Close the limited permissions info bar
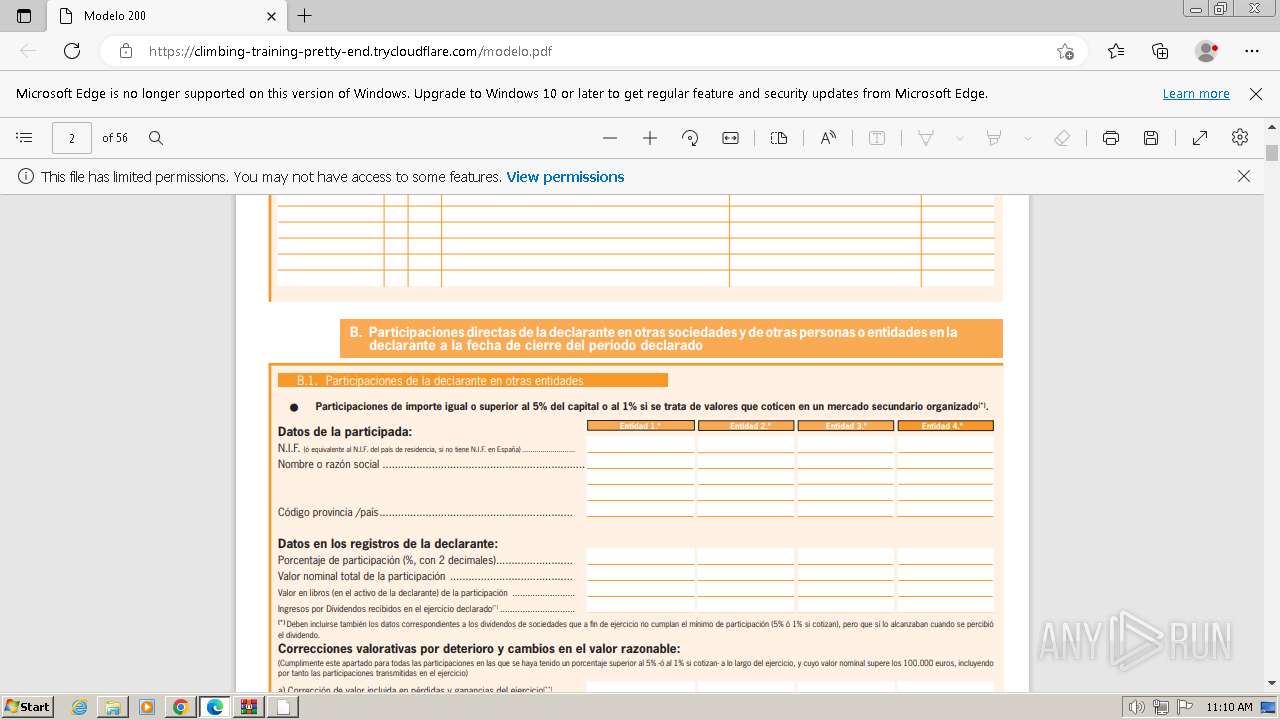The image size is (1280, 720). click(1244, 176)
